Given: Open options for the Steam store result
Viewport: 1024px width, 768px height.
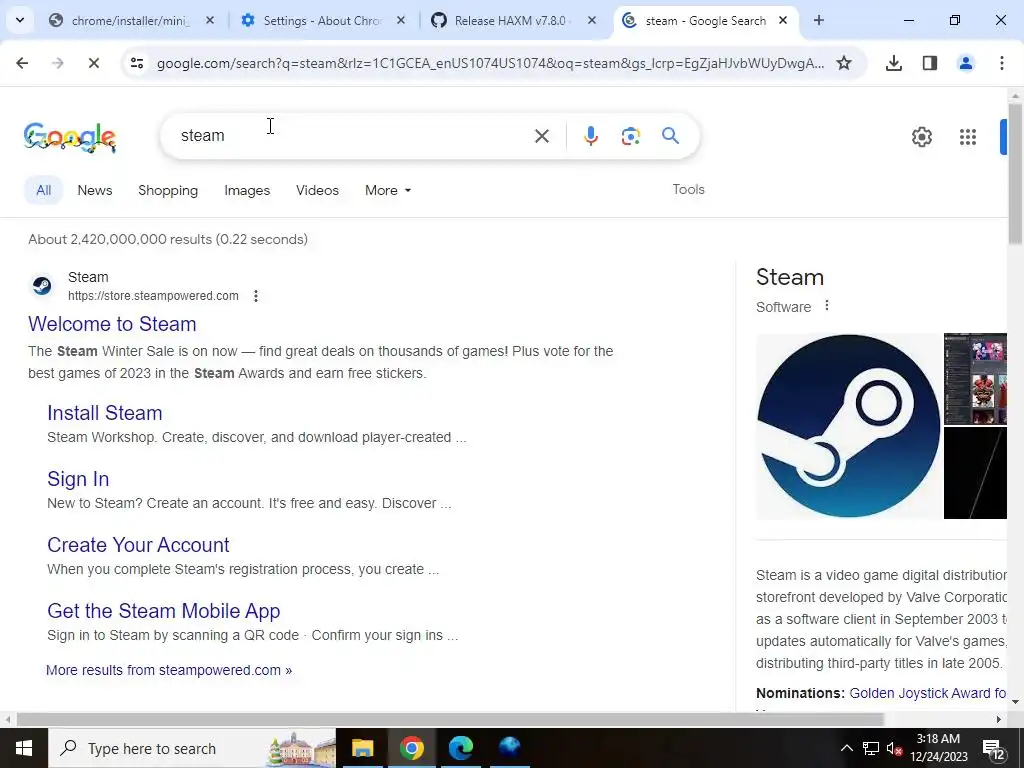Looking at the screenshot, I should [256, 296].
